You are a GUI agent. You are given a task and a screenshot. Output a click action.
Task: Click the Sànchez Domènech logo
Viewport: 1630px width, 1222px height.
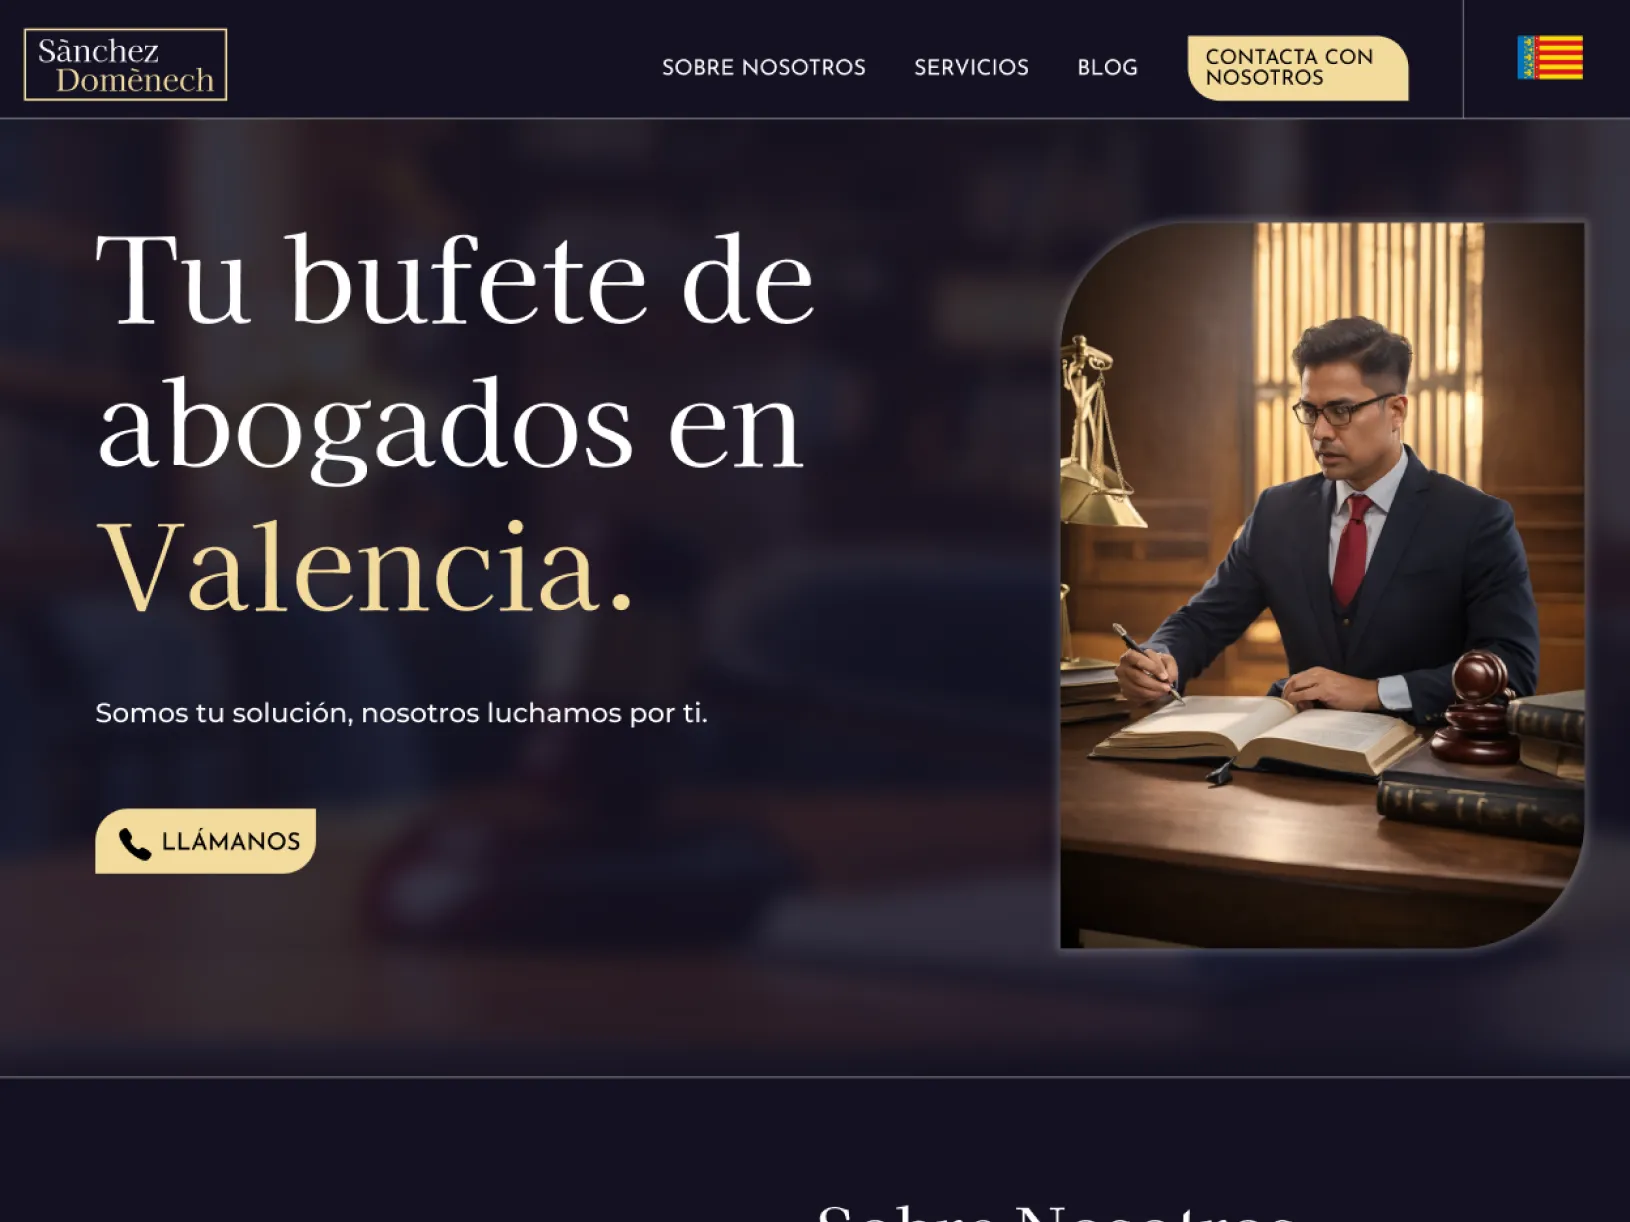[x=125, y=65]
